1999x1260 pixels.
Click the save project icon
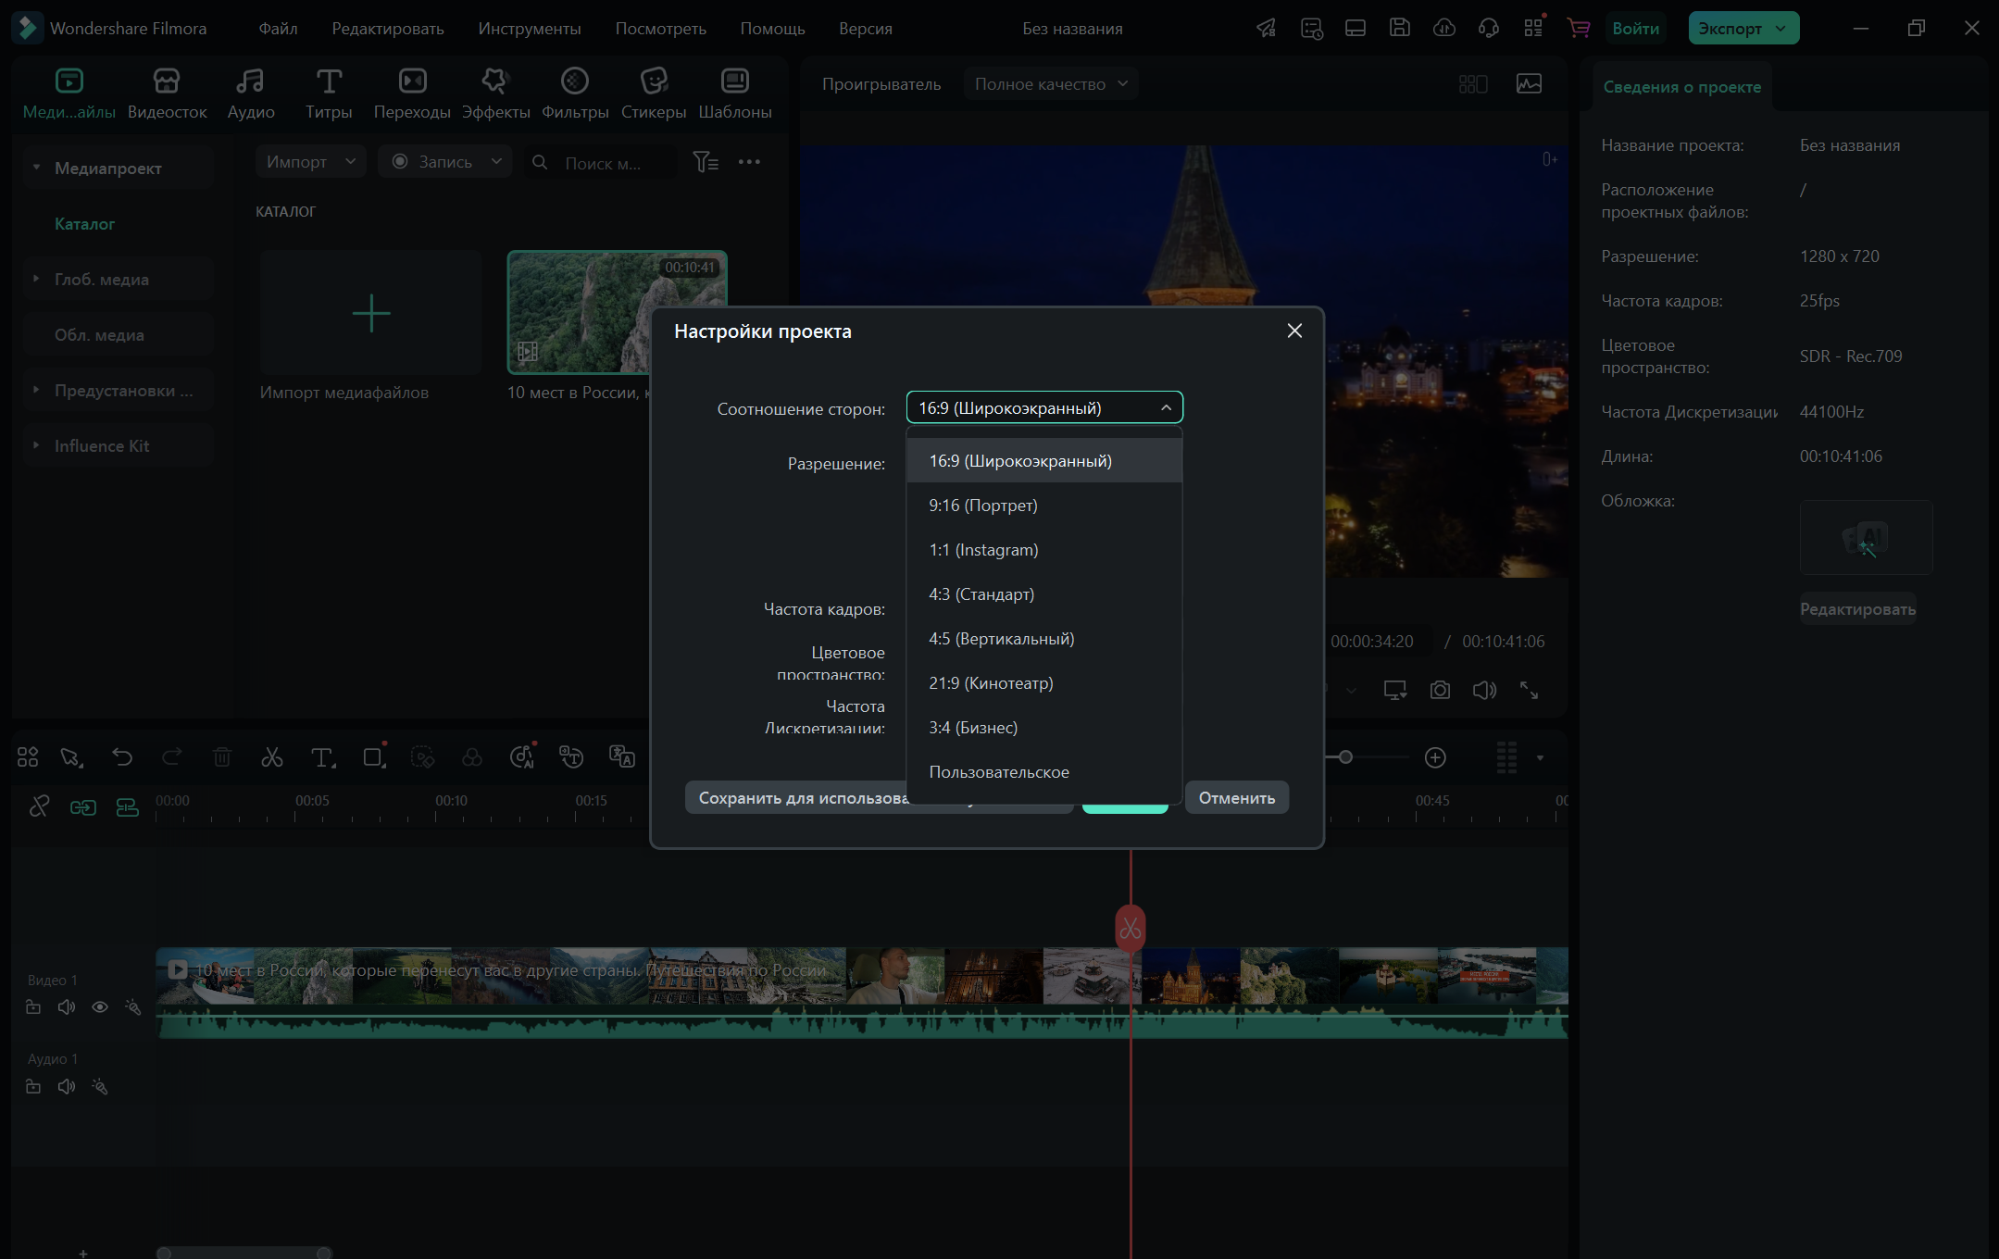pyautogui.click(x=1400, y=28)
